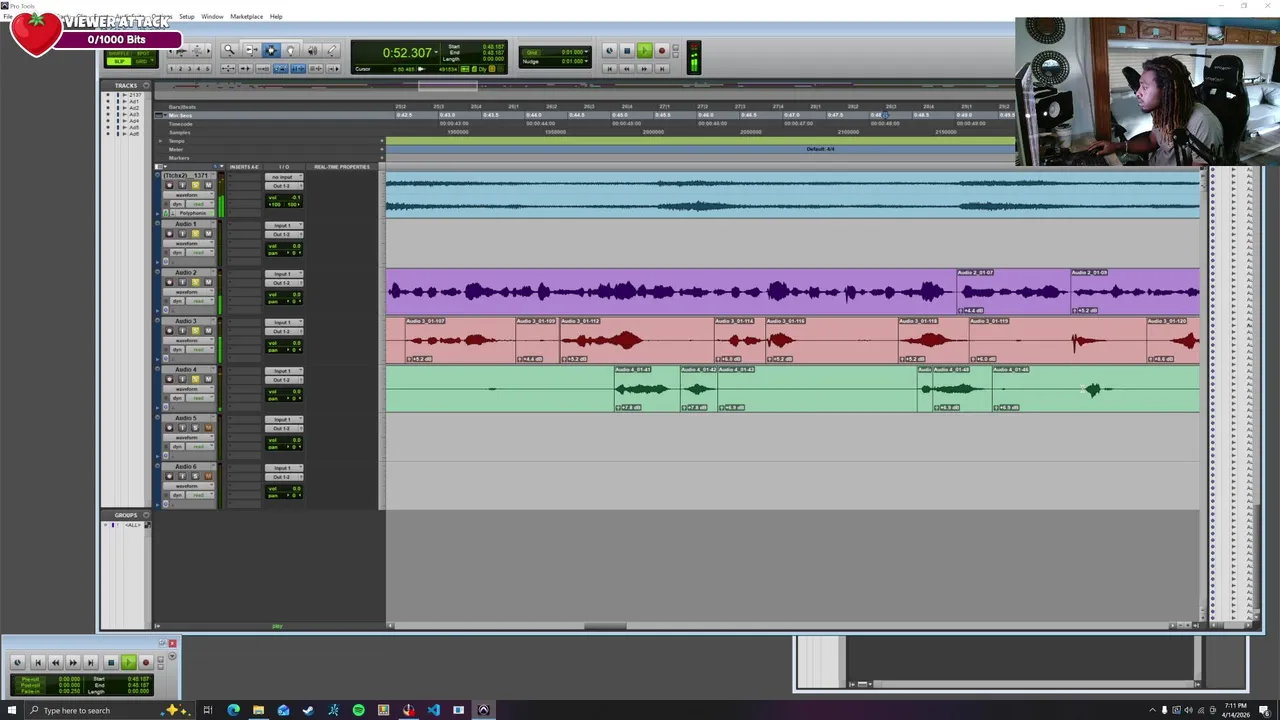Screen dimensions: 1280x720
Task: Open Audio 1 track view waveform selector
Action: click(x=187, y=244)
